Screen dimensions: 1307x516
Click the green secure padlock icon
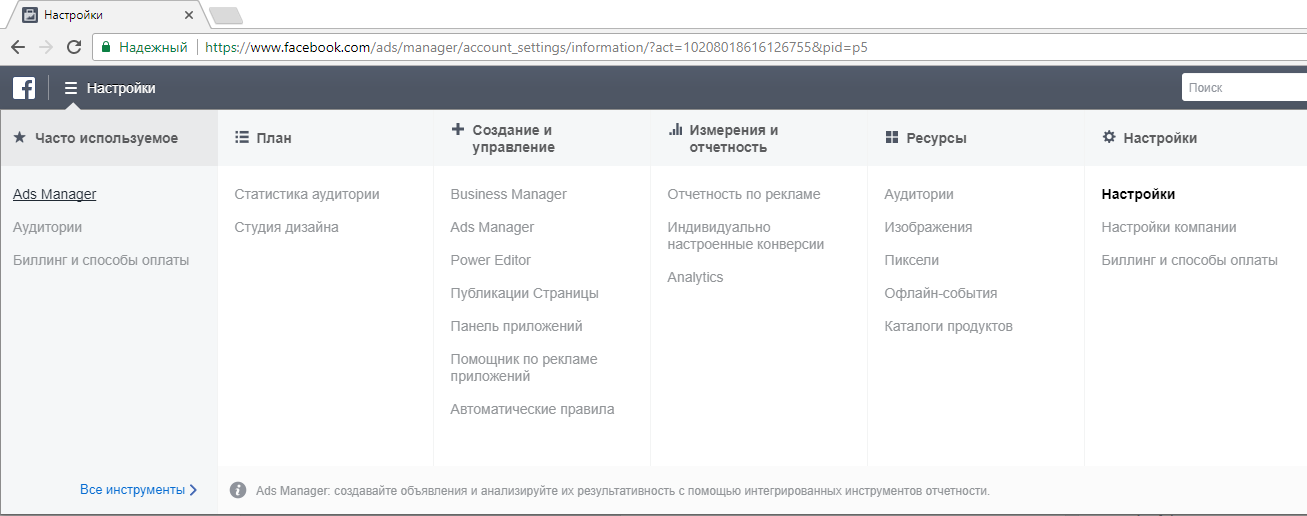tap(106, 47)
